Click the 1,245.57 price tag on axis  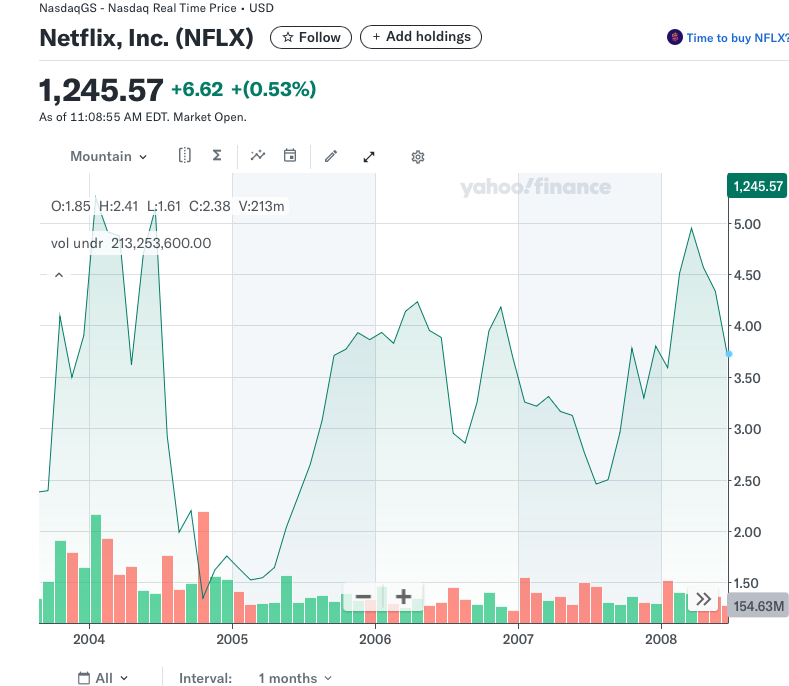pyautogui.click(x=757, y=186)
